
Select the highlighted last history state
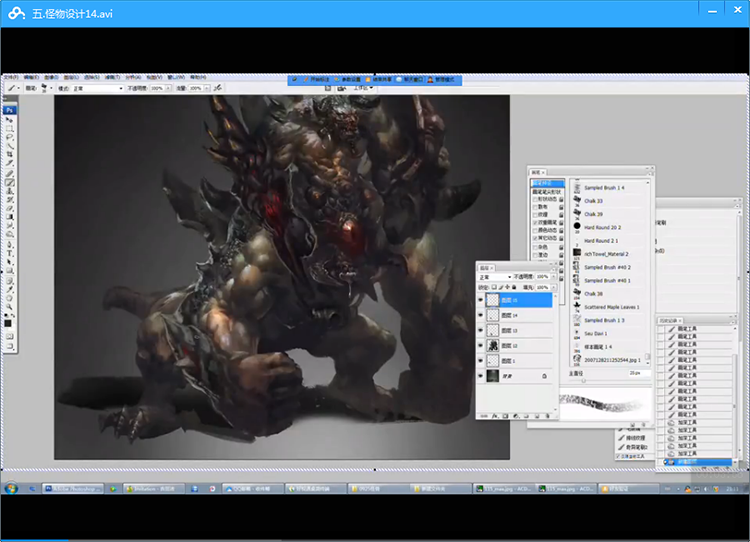[698, 462]
